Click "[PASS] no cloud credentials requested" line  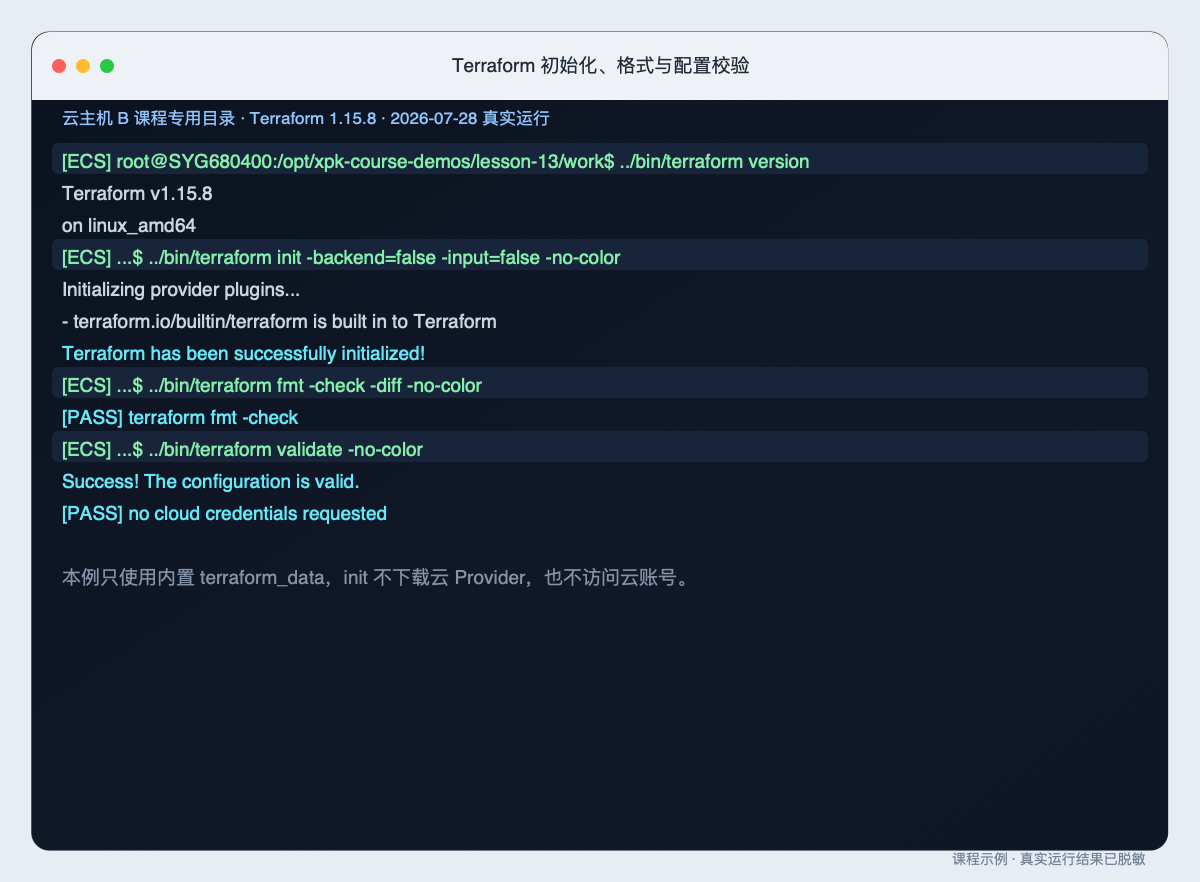click(x=224, y=513)
